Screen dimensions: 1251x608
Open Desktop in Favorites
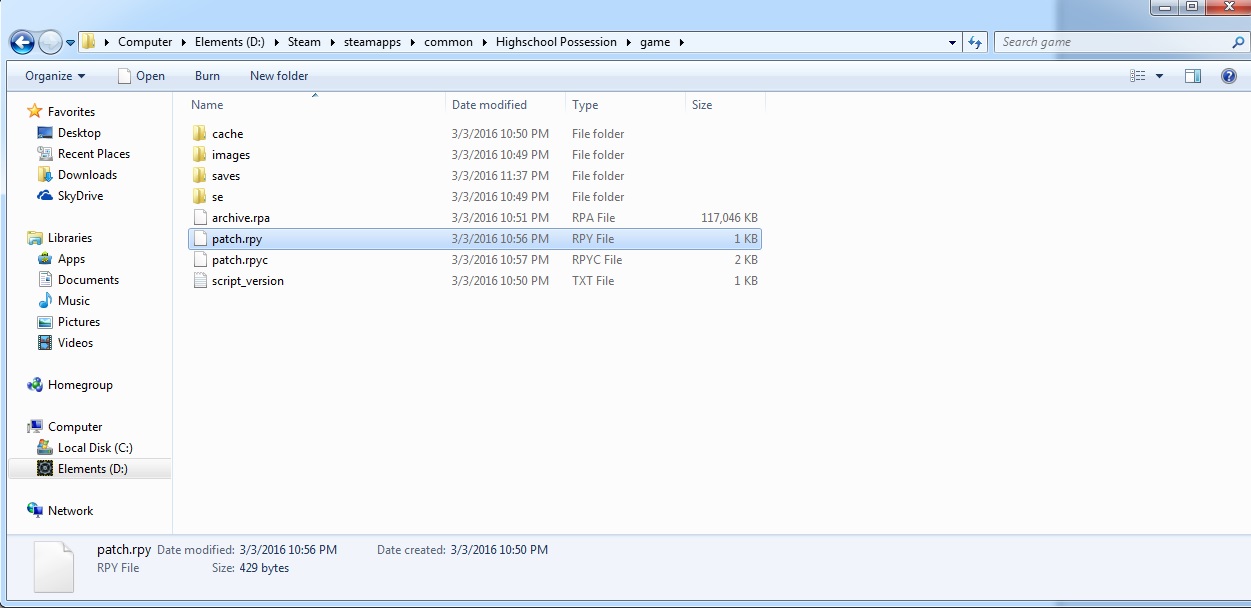pyautogui.click(x=79, y=132)
